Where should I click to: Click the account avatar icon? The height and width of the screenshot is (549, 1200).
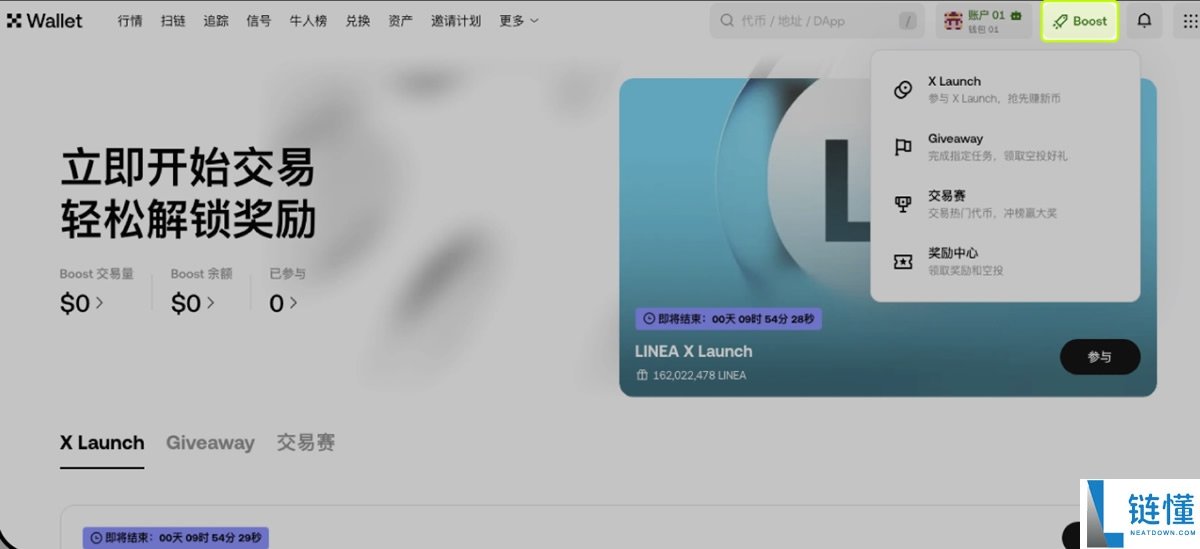(953, 20)
